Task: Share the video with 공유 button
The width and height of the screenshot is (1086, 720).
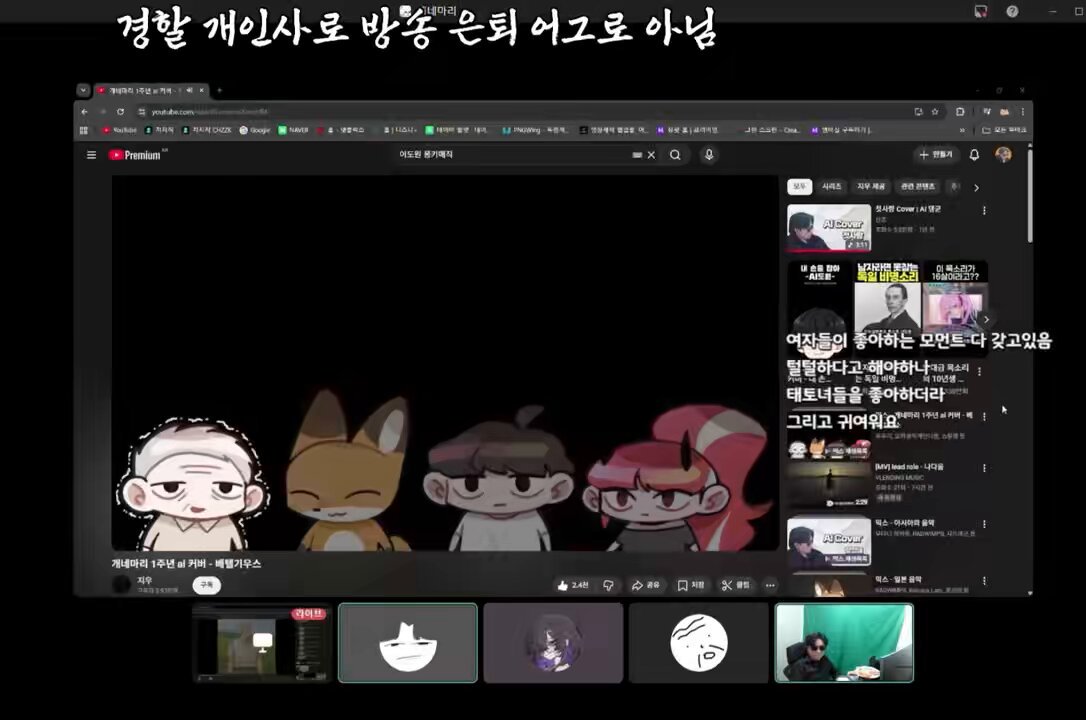Action: [646, 586]
